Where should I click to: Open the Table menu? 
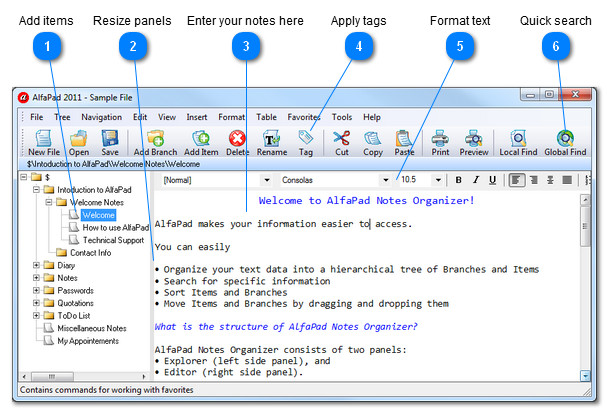[266, 117]
